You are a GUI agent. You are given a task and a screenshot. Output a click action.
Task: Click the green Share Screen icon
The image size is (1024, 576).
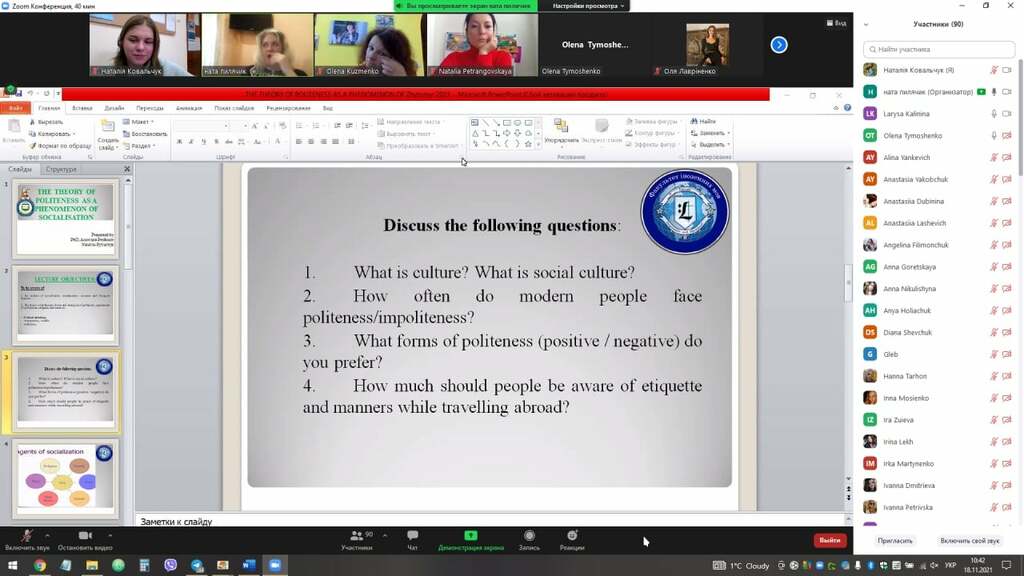pos(470,536)
